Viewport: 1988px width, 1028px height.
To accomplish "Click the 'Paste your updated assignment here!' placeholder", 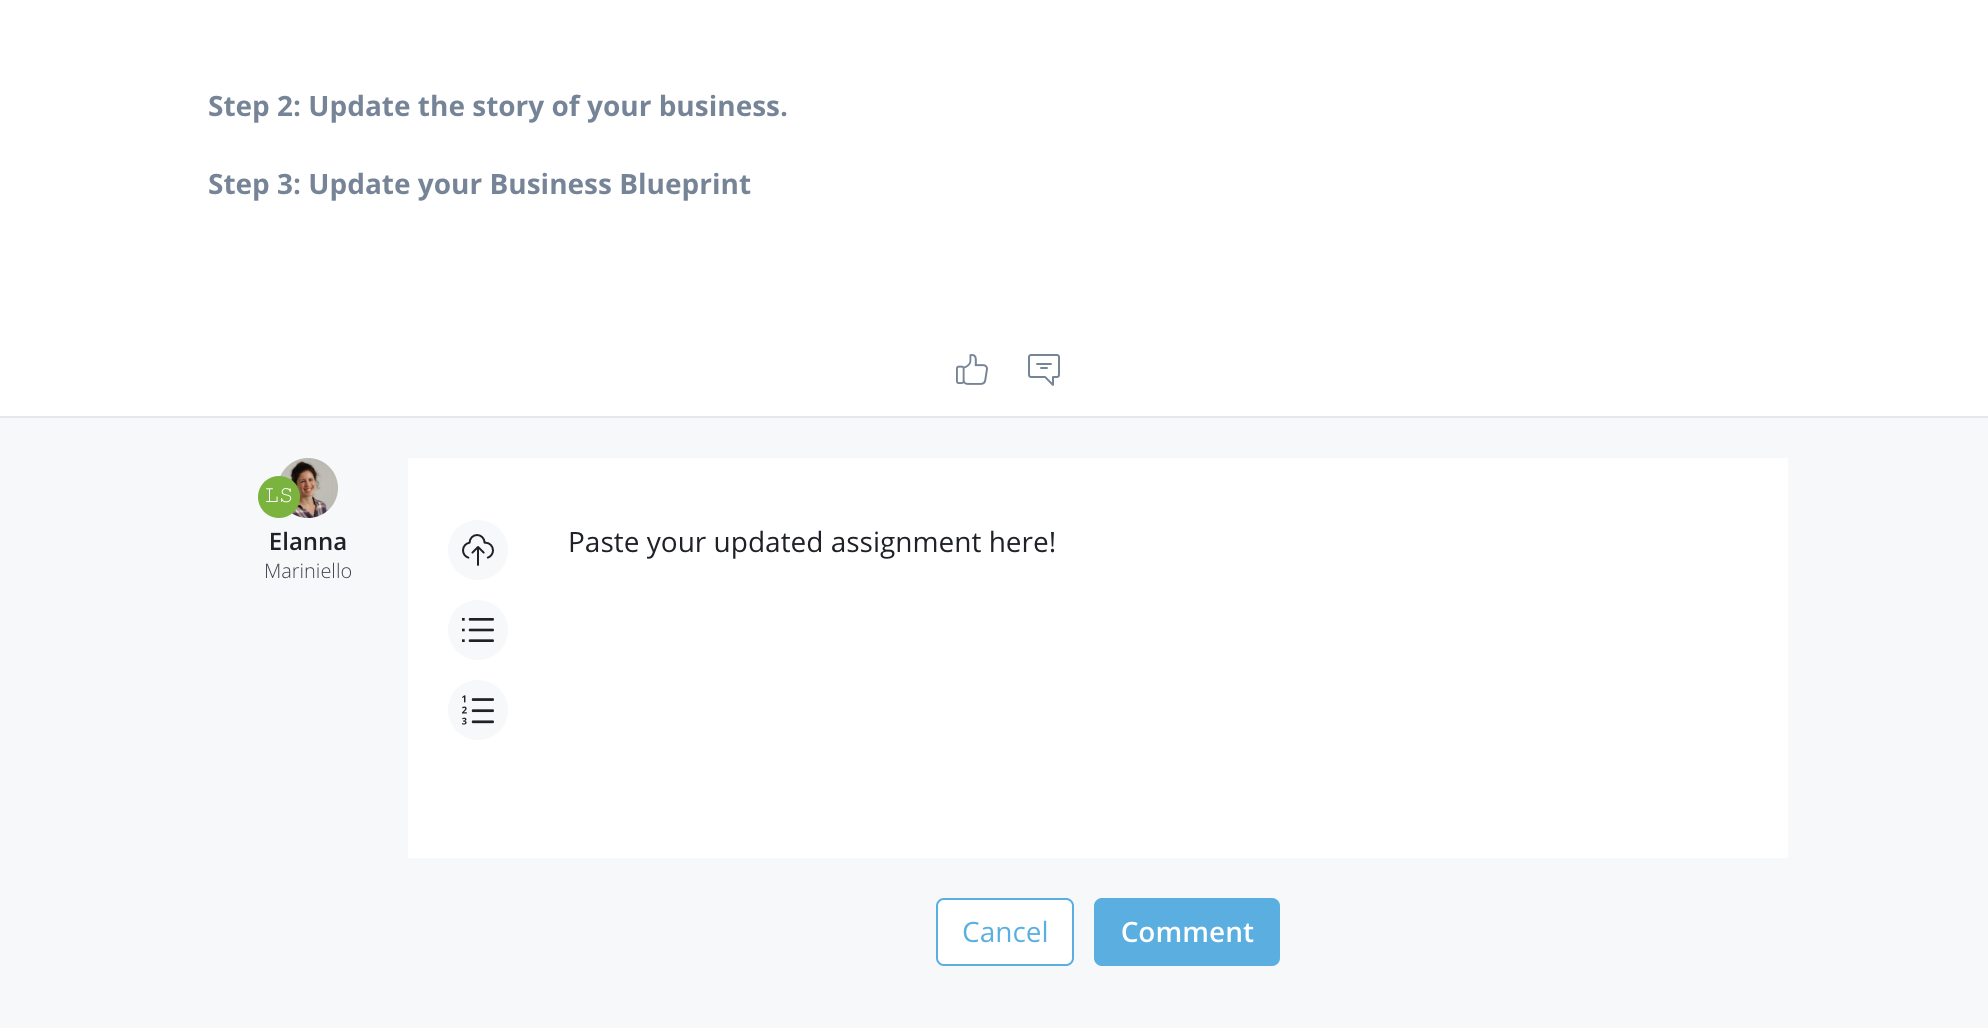I will click(x=811, y=542).
